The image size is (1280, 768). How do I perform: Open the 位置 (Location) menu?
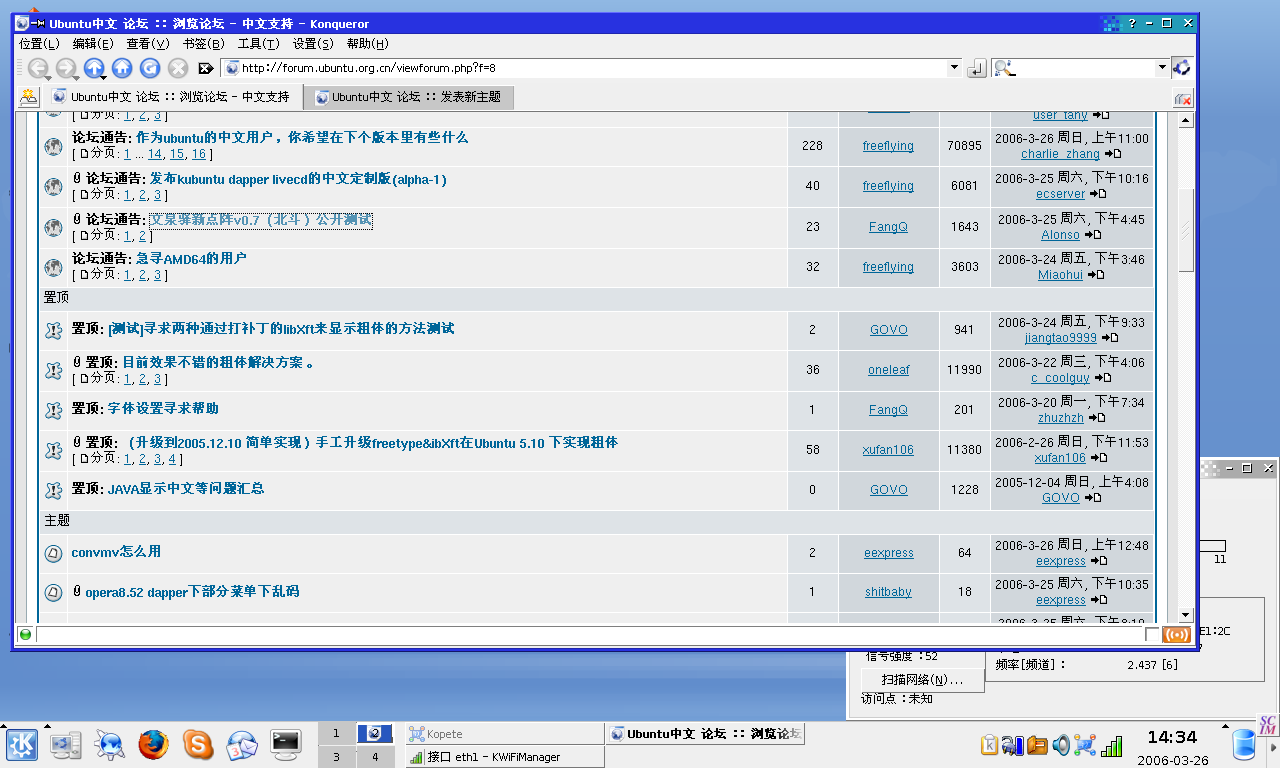(x=39, y=44)
